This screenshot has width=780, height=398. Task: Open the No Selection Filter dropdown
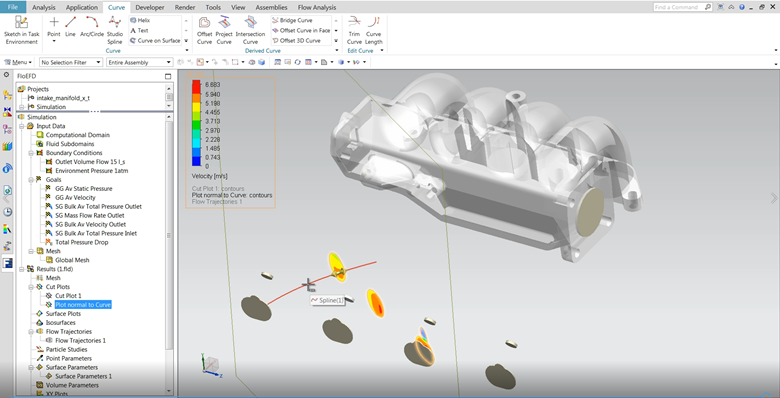tap(71, 62)
